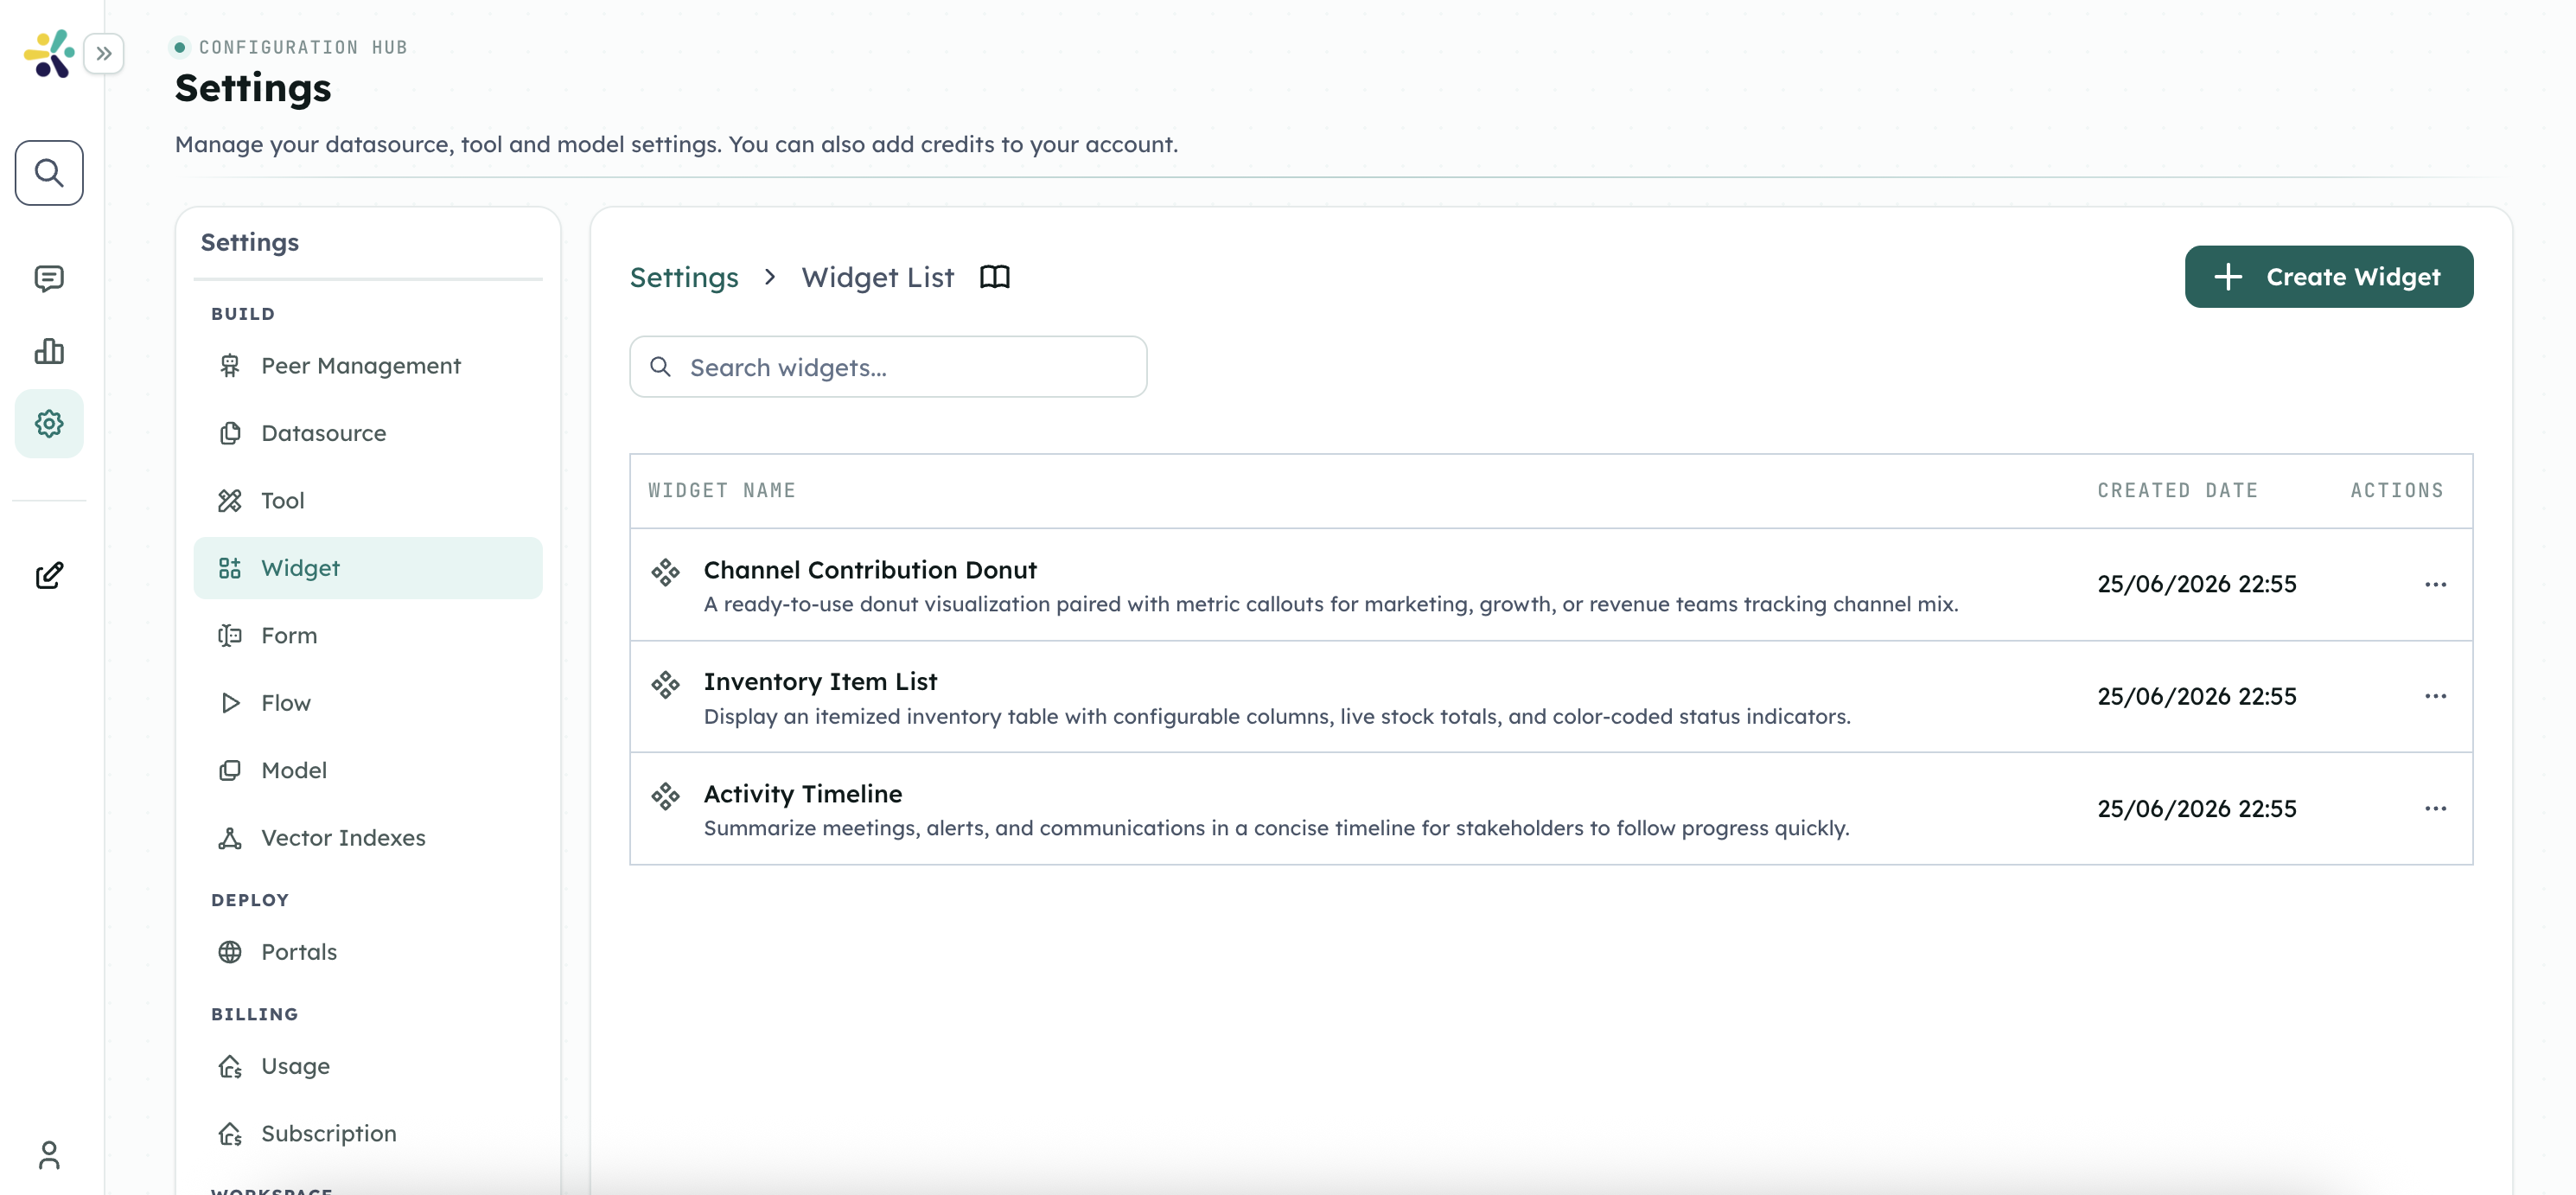Open Portals under Deploy
The height and width of the screenshot is (1195, 2576).
pyautogui.click(x=368, y=952)
